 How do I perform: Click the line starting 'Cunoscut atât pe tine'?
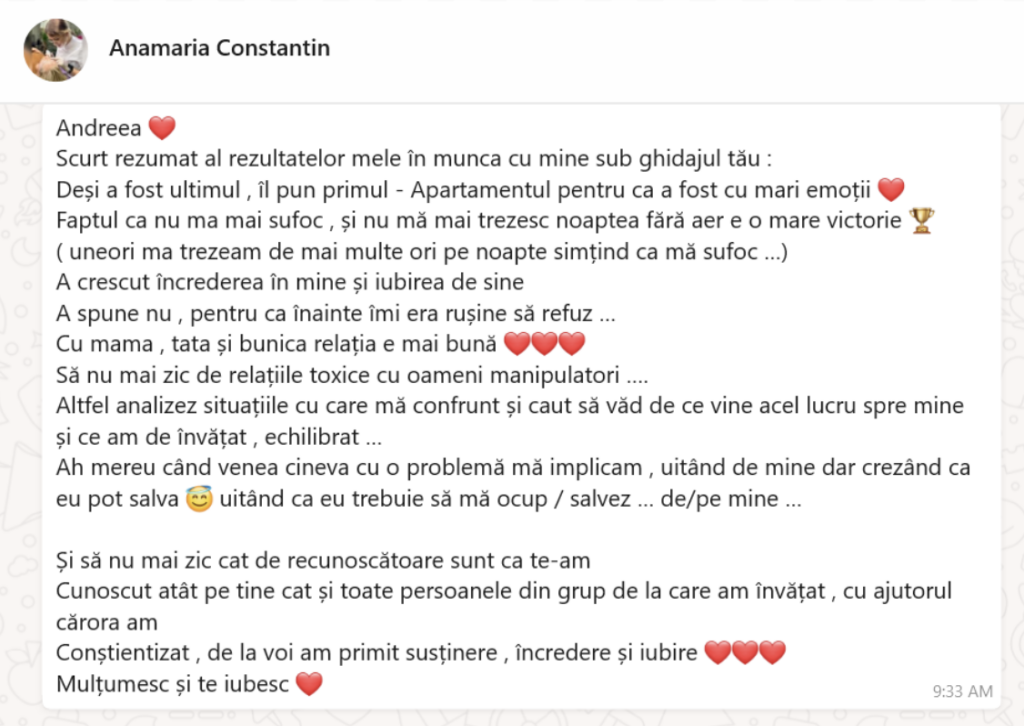pos(504,592)
